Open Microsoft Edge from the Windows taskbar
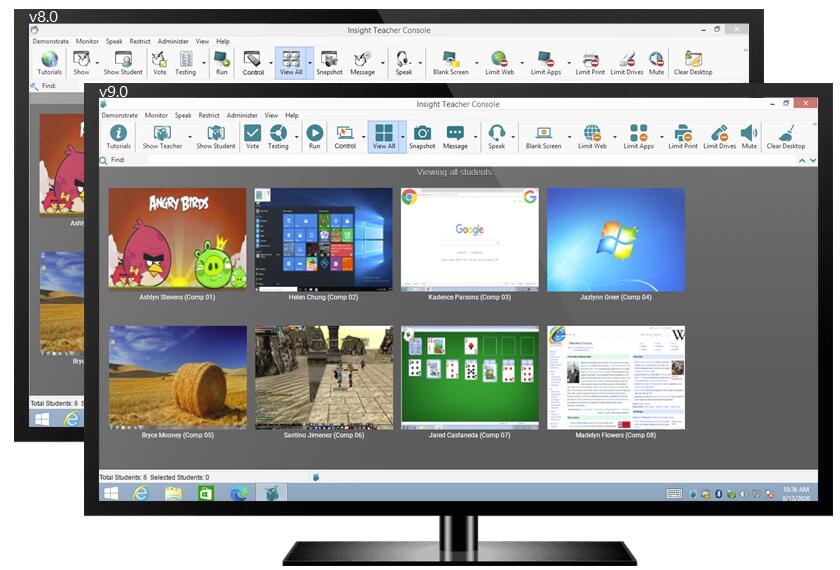Viewport: 840px width, 570px height. pyautogui.click(x=237, y=493)
